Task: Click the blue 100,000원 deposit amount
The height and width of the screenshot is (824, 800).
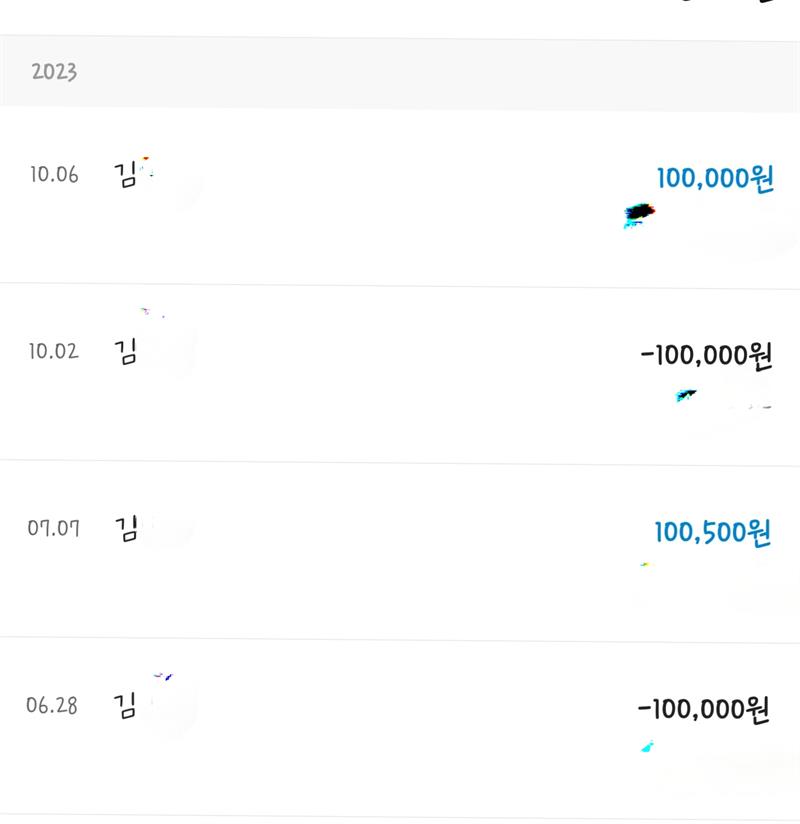Action: (x=715, y=179)
